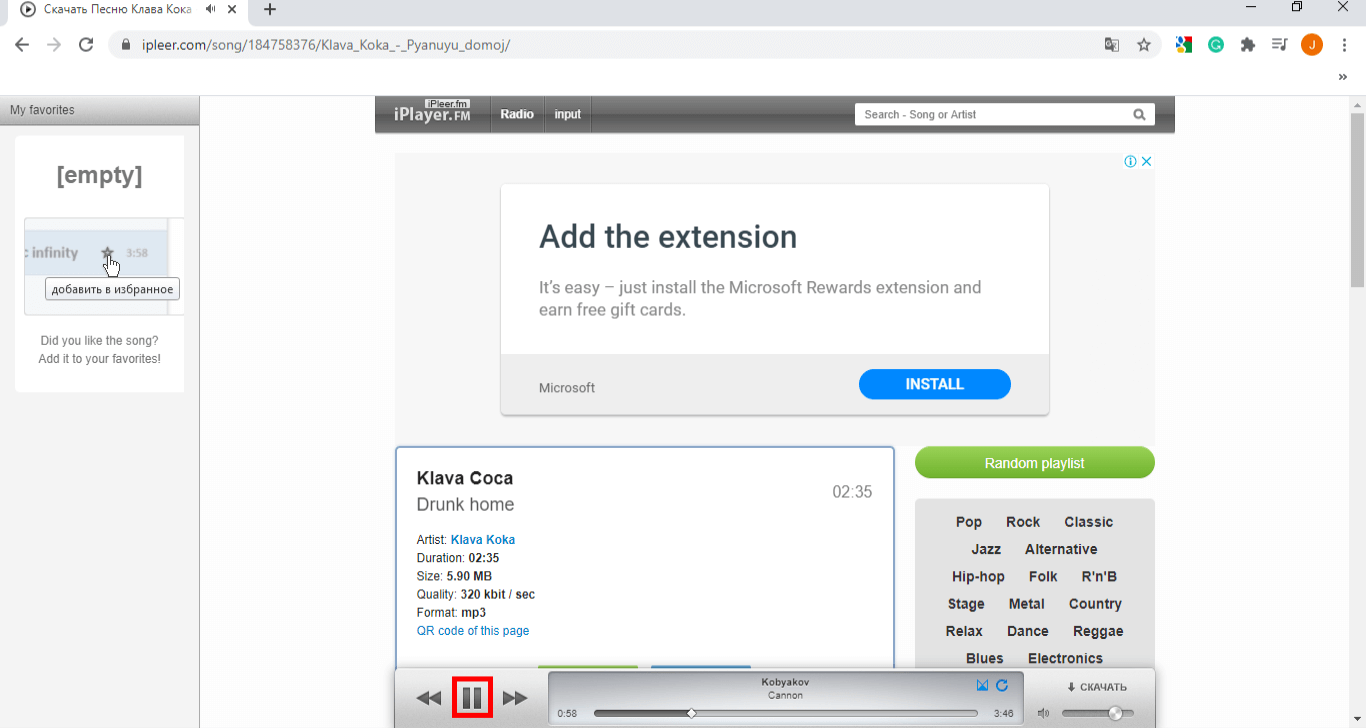The width and height of the screenshot is (1366, 728).
Task: Skip forward to next track
Action: pos(515,698)
